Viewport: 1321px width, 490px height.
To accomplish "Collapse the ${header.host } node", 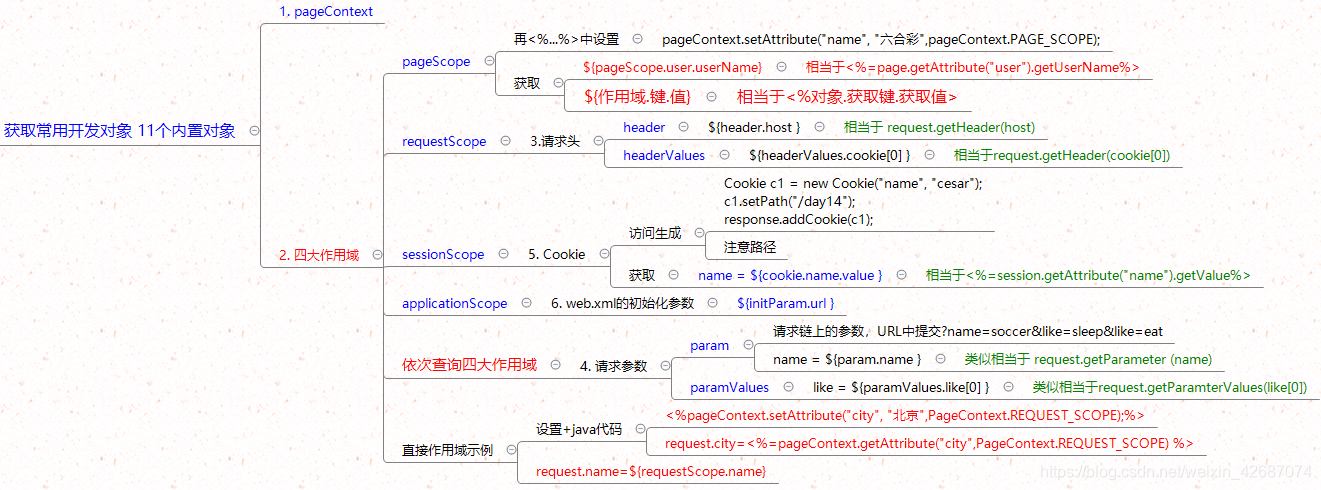I will 819,127.
